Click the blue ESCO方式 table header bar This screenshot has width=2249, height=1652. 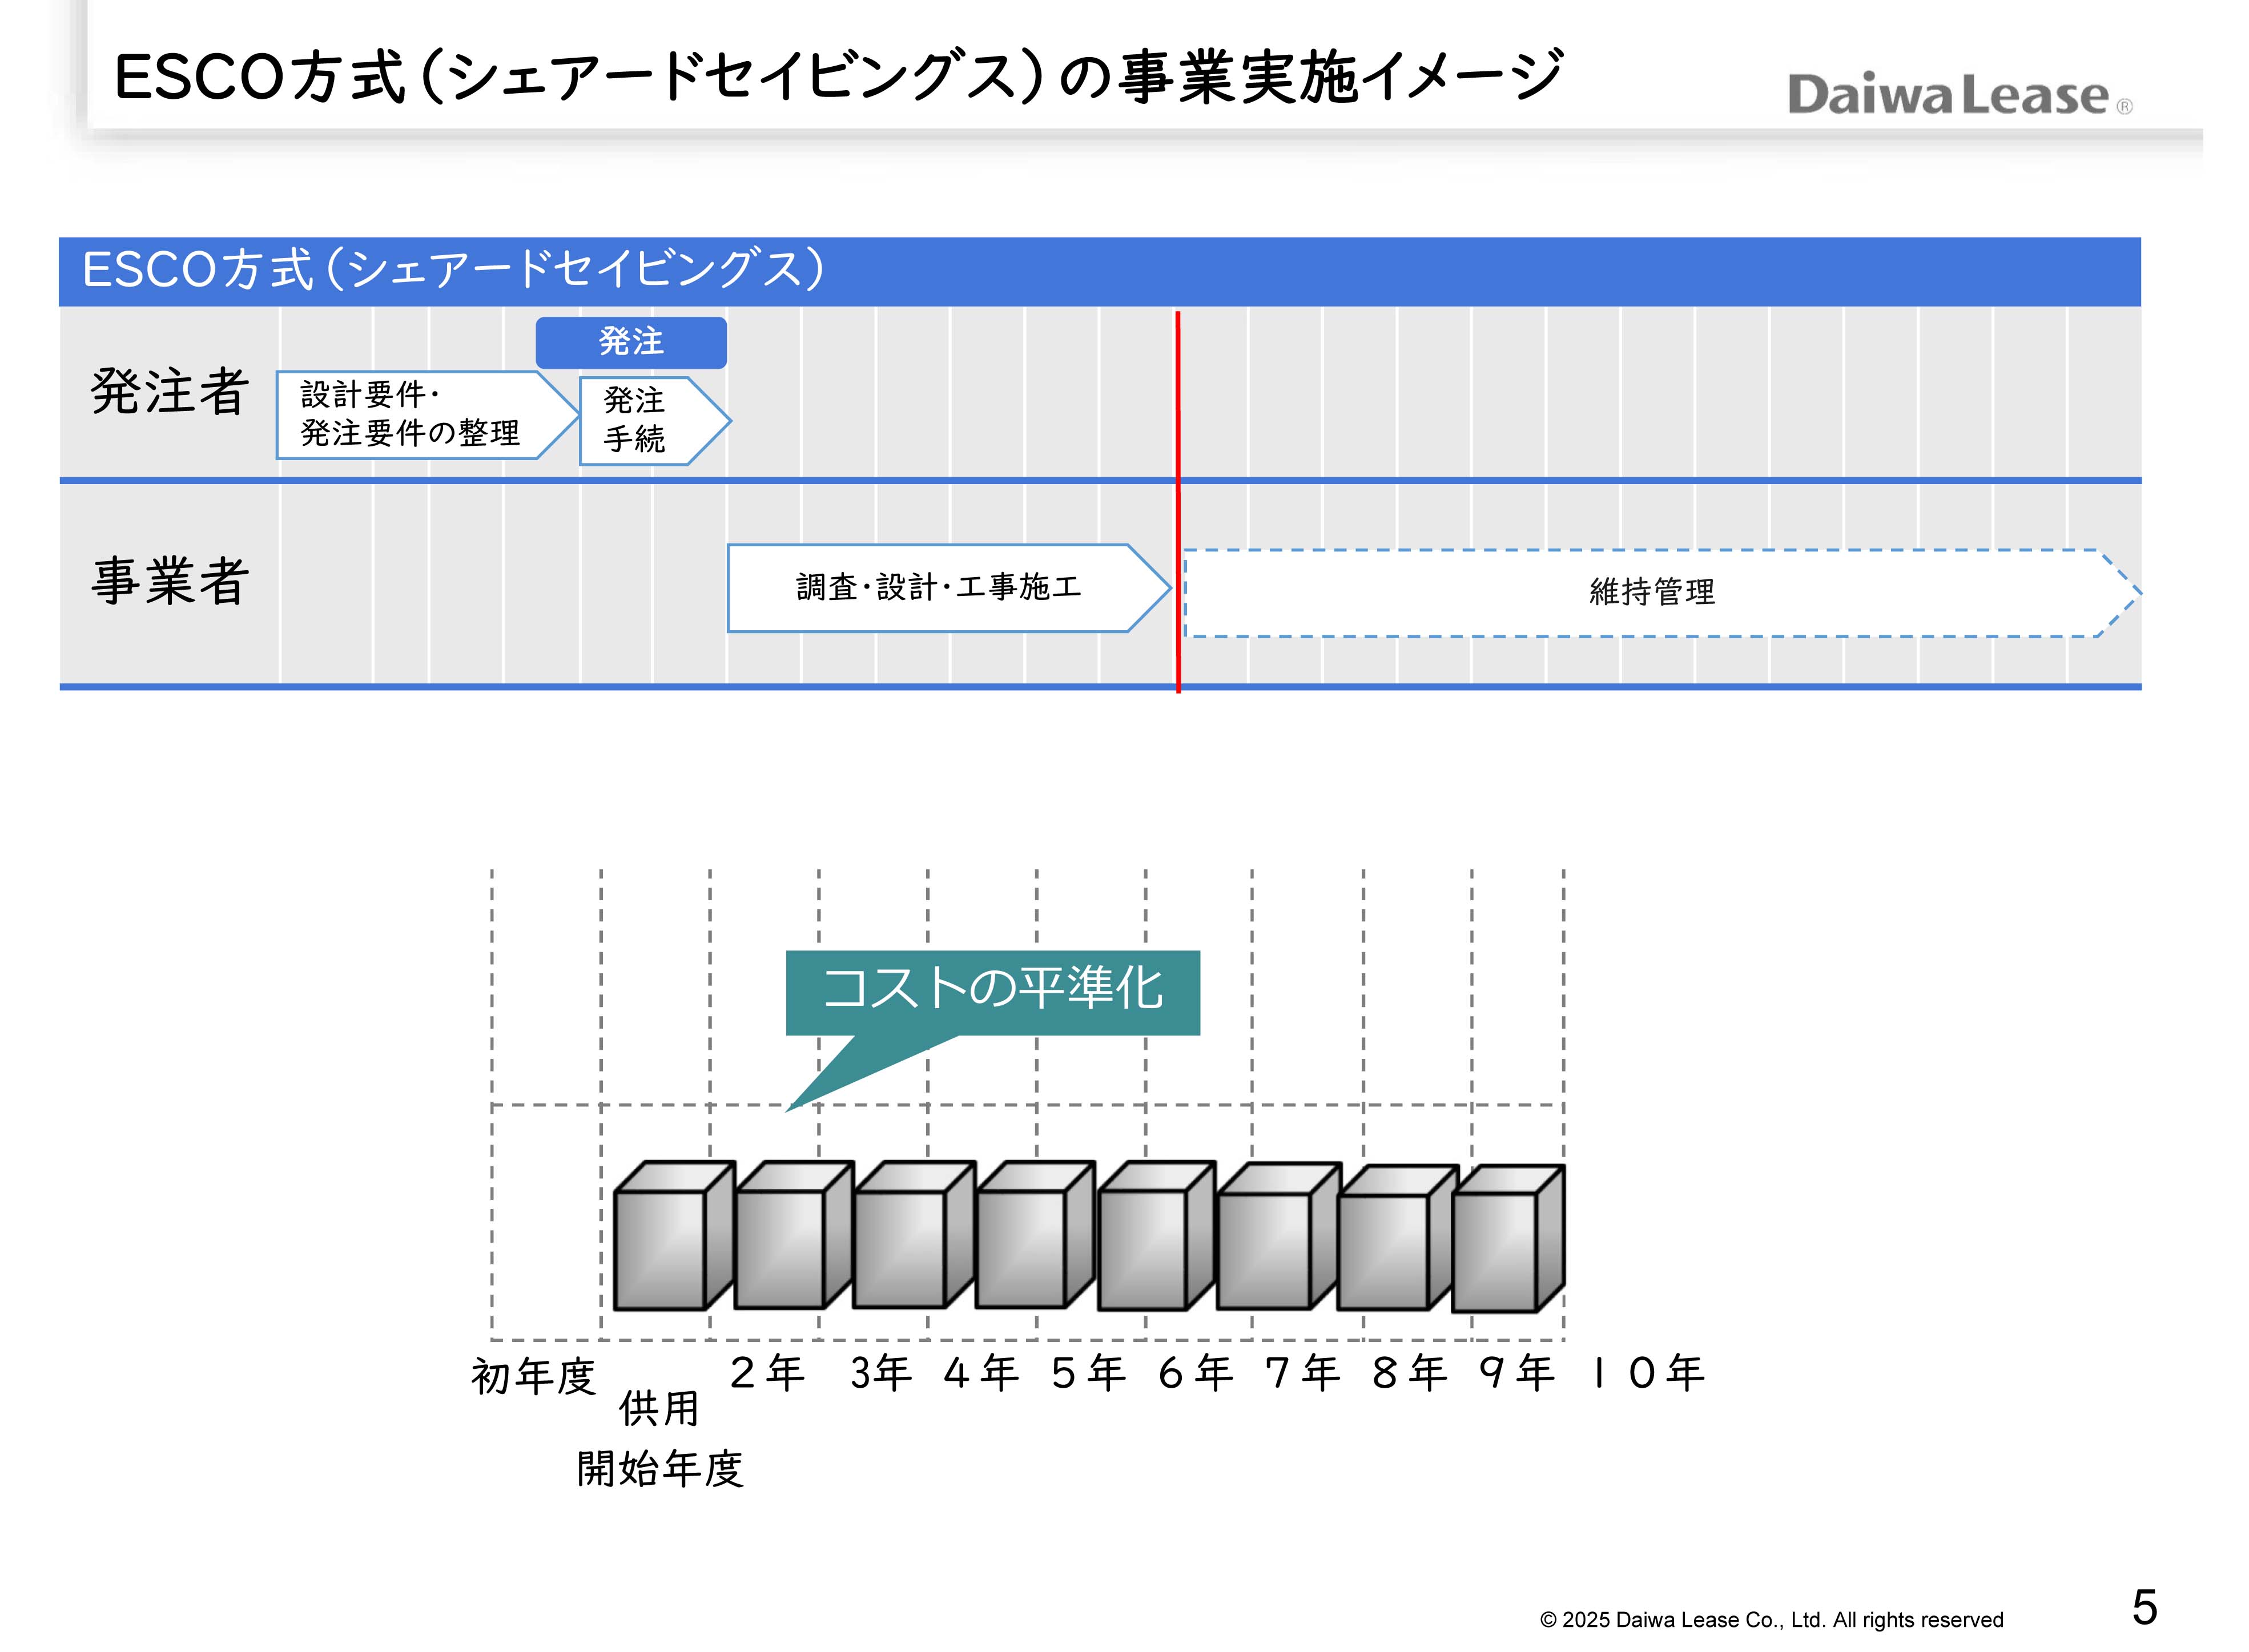1100,271
